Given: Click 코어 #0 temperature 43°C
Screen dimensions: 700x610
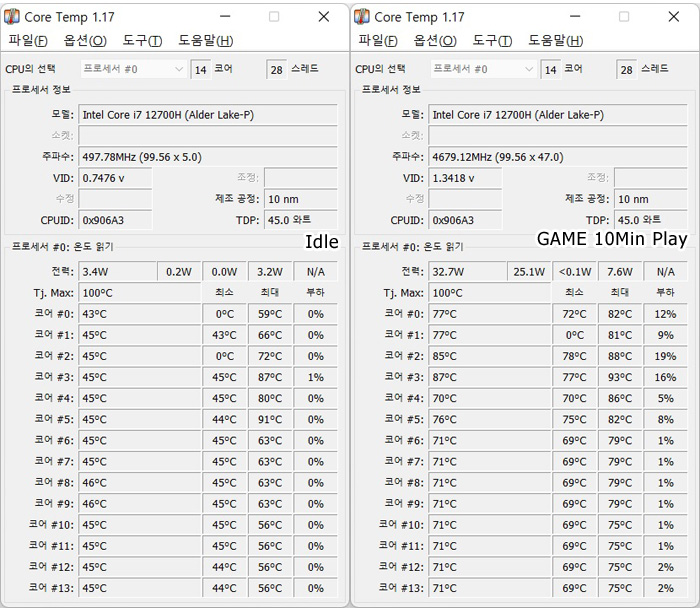Looking at the screenshot, I should tap(140, 314).
